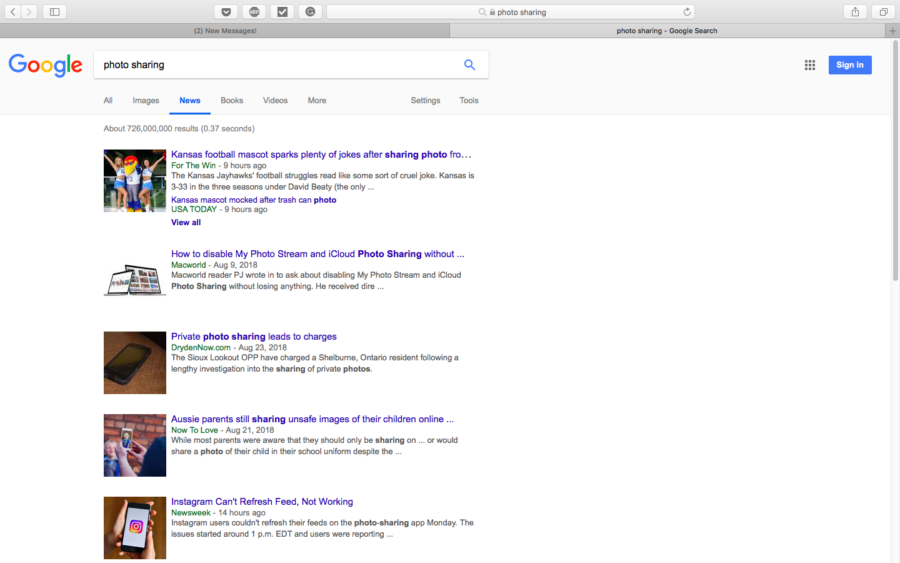Image resolution: width=900 pixels, height=563 pixels.
Task: Switch to the Images results tab
Action: click(146, 100)
